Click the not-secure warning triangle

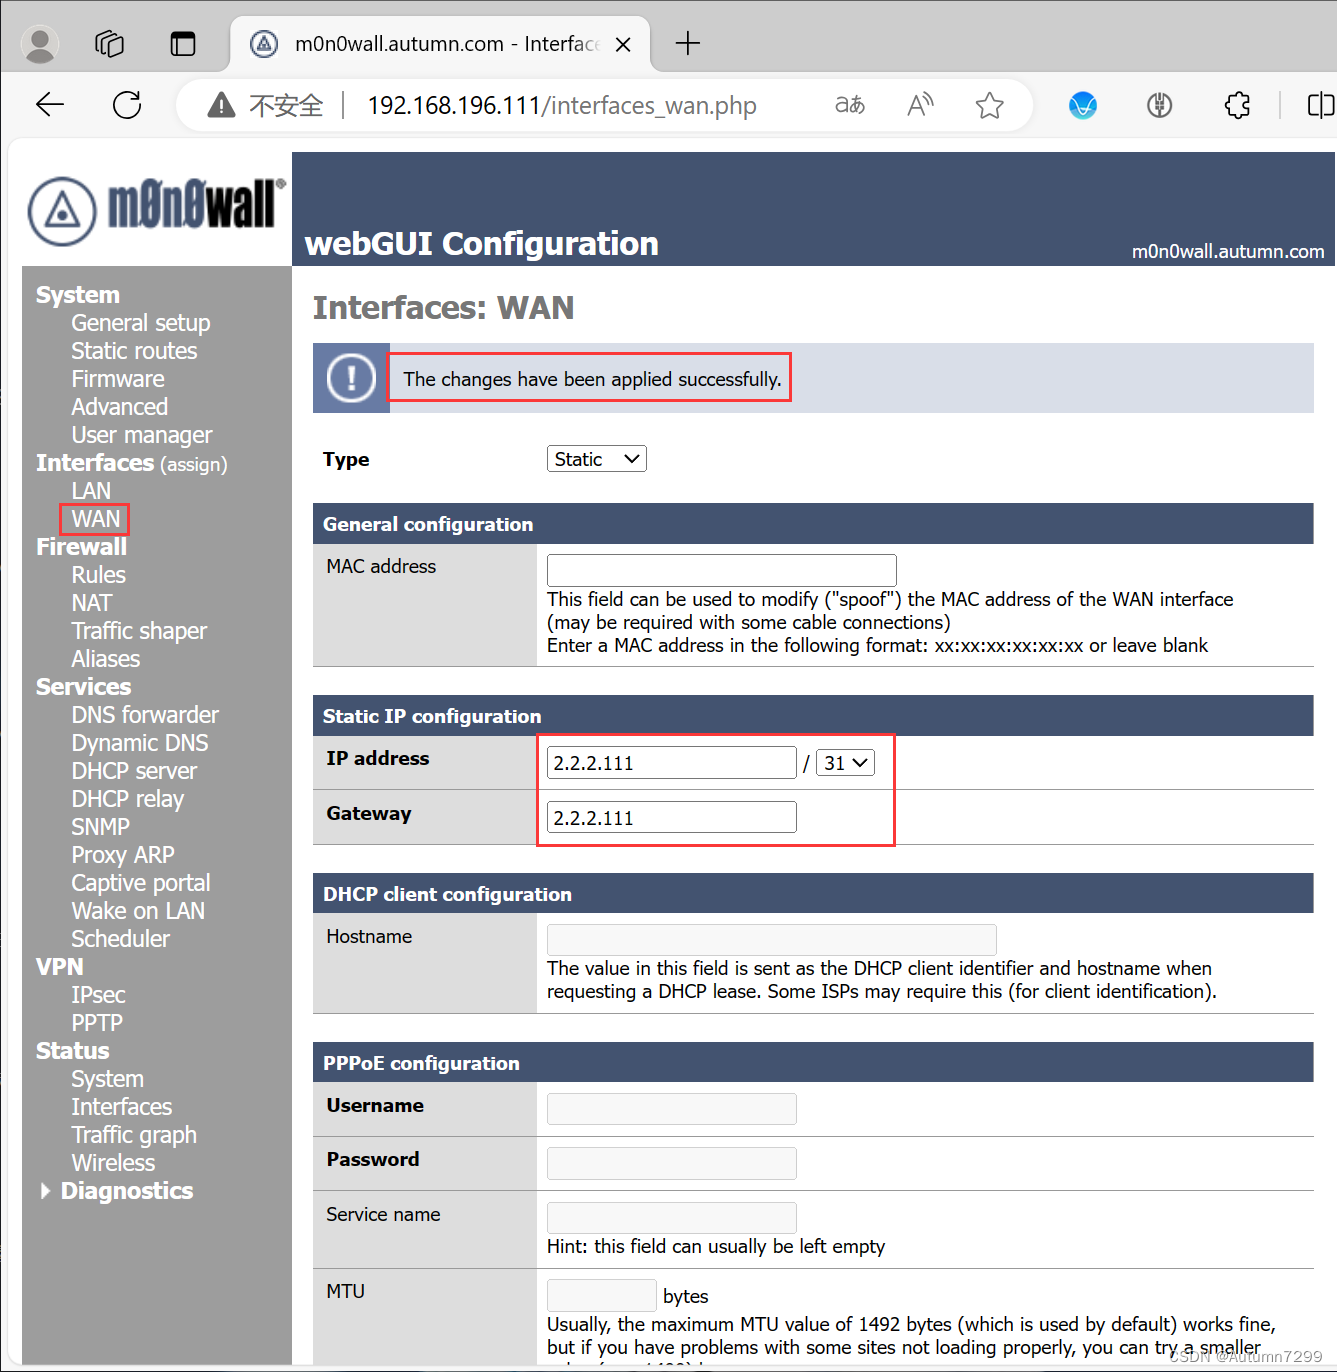[x=221, y=105]
